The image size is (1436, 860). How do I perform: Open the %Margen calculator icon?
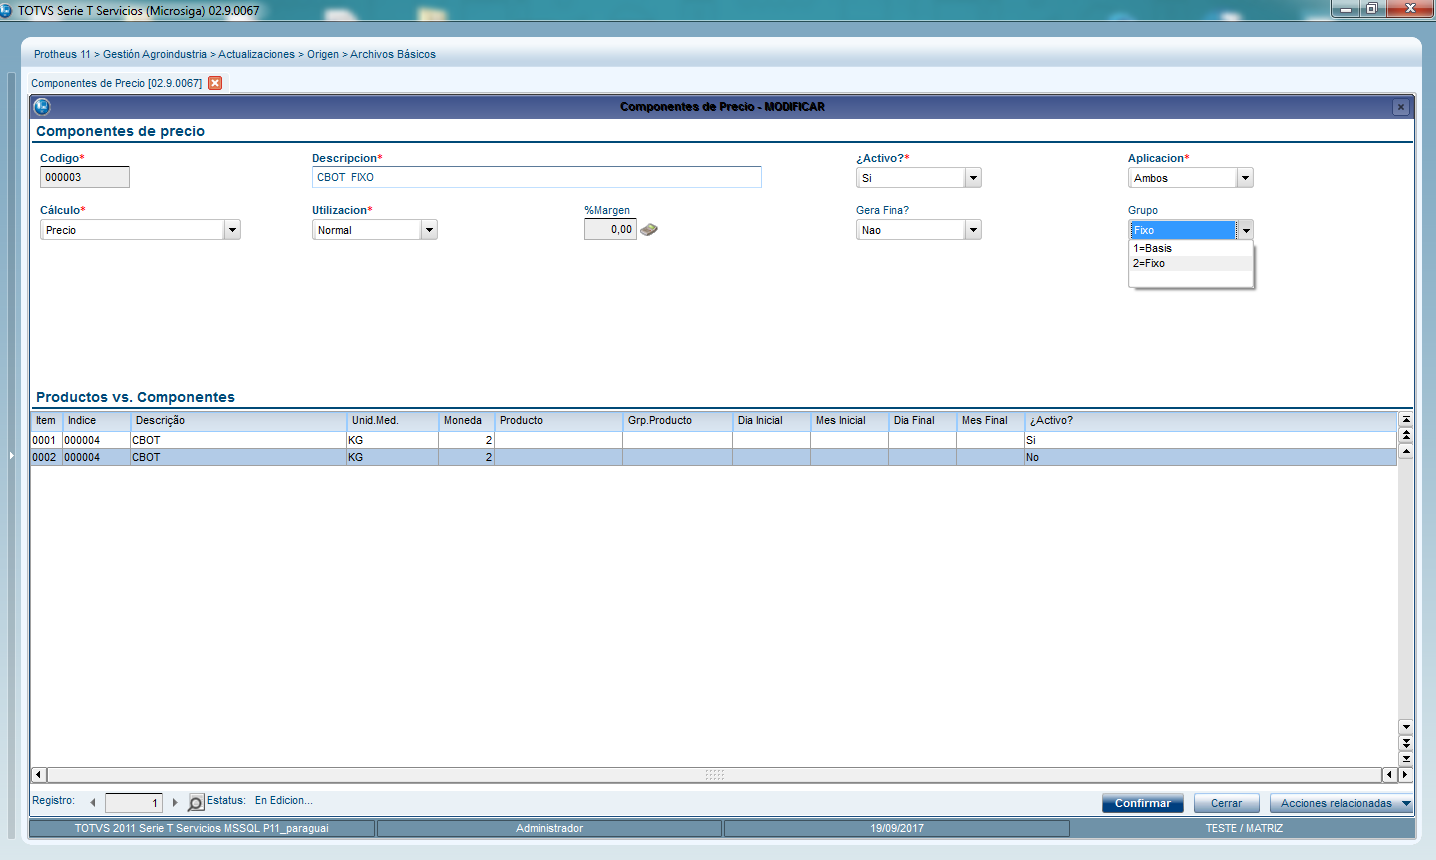[x=649, y=229]
